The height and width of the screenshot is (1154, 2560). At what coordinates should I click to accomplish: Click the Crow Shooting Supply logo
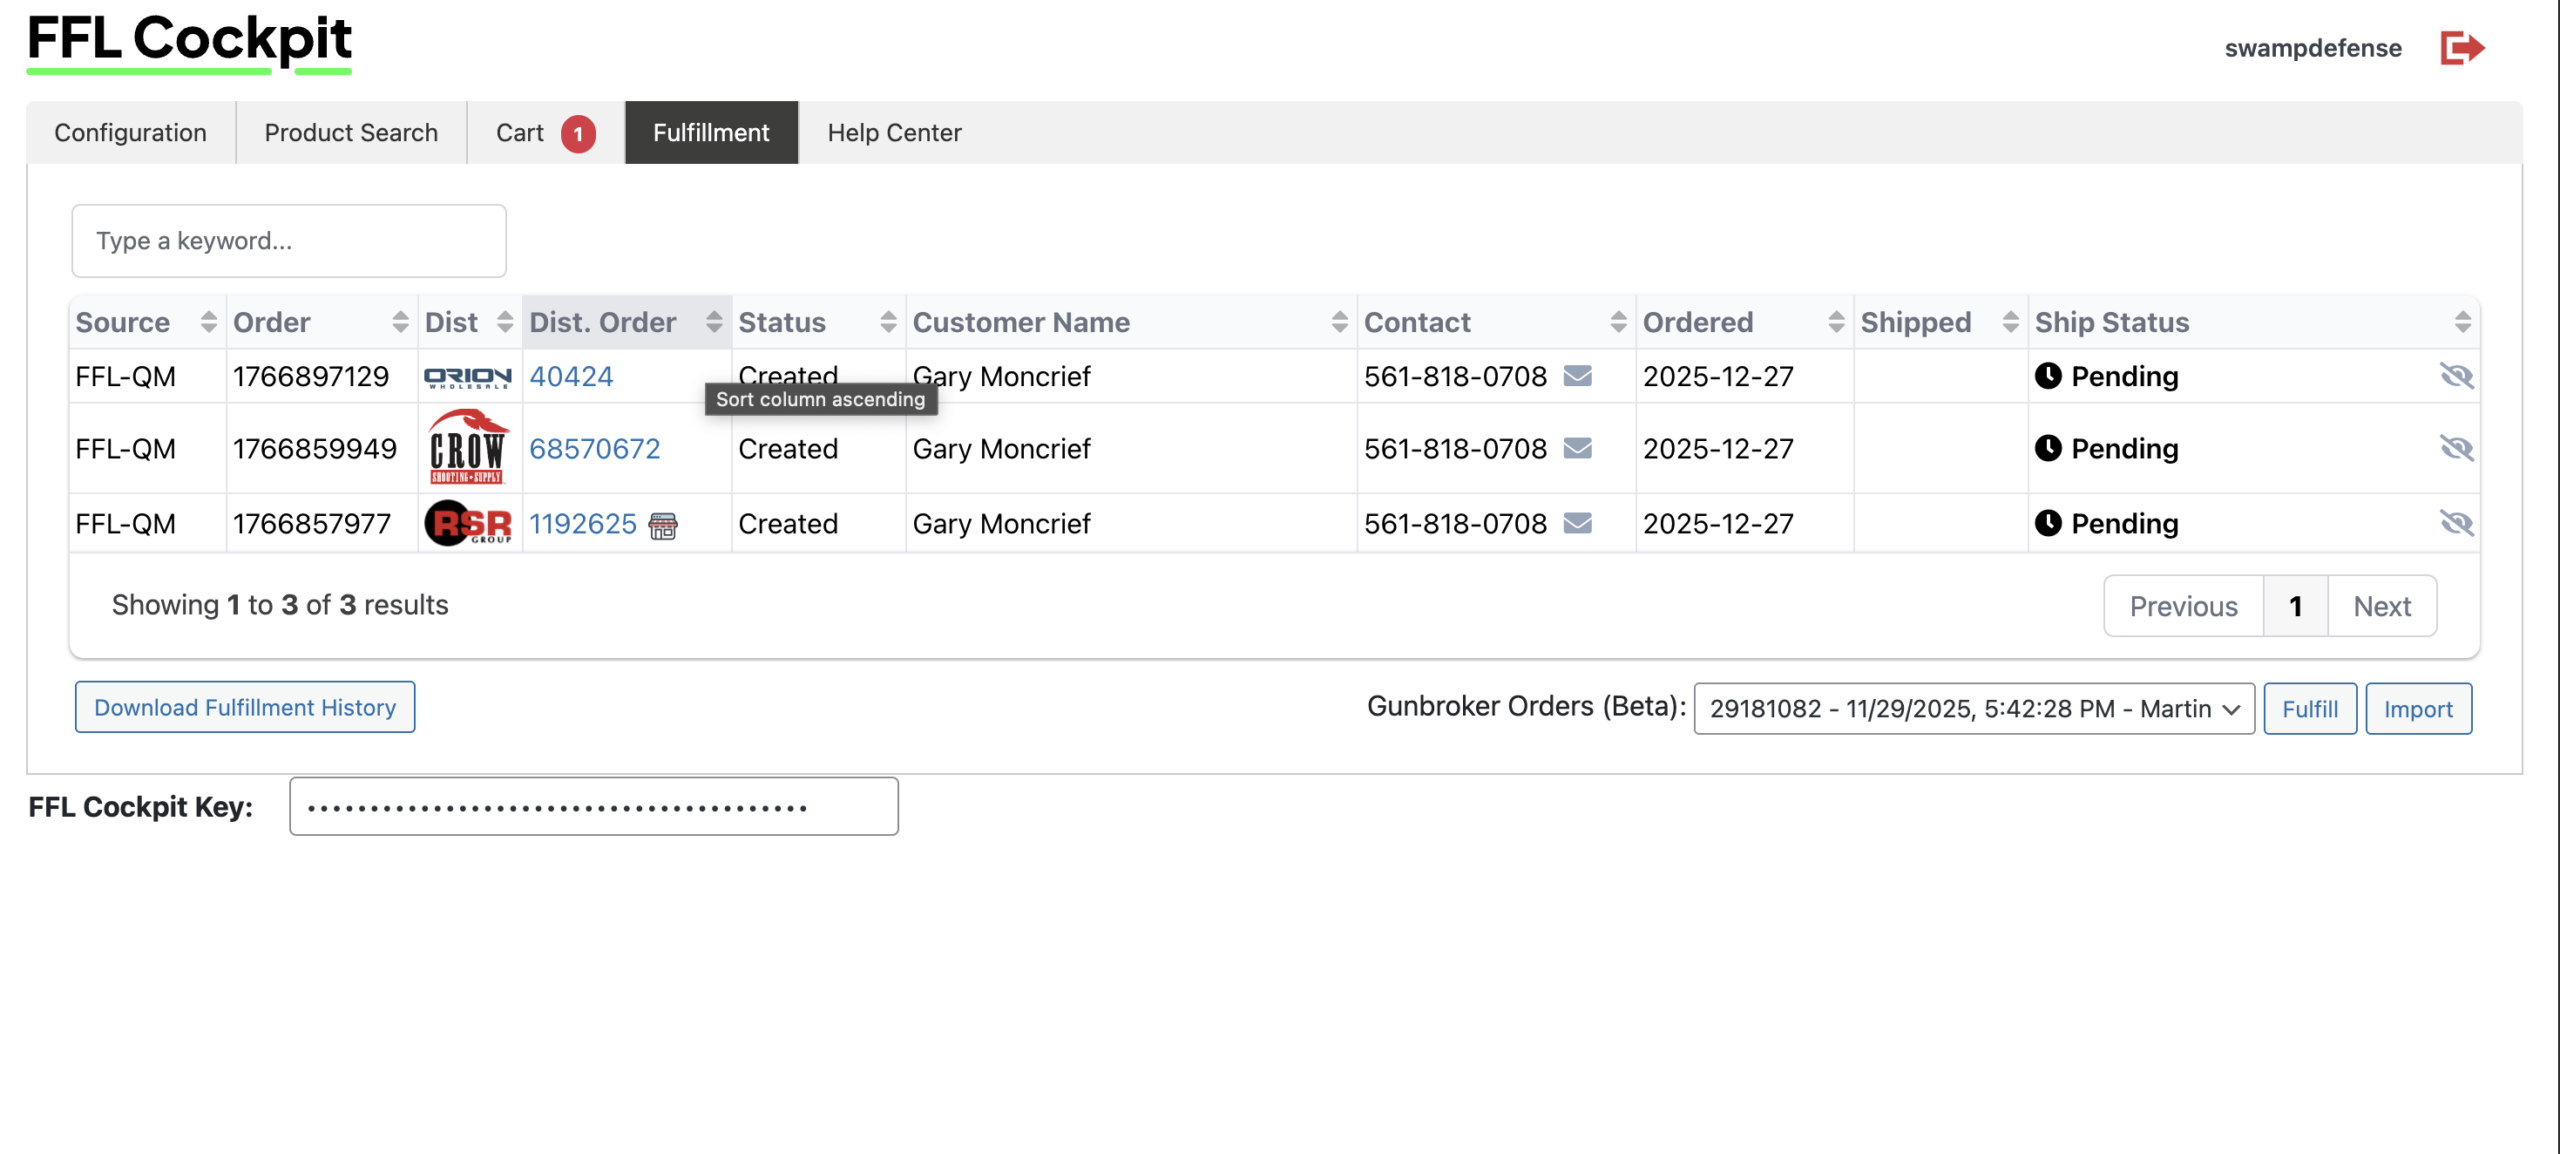point(467,448)
